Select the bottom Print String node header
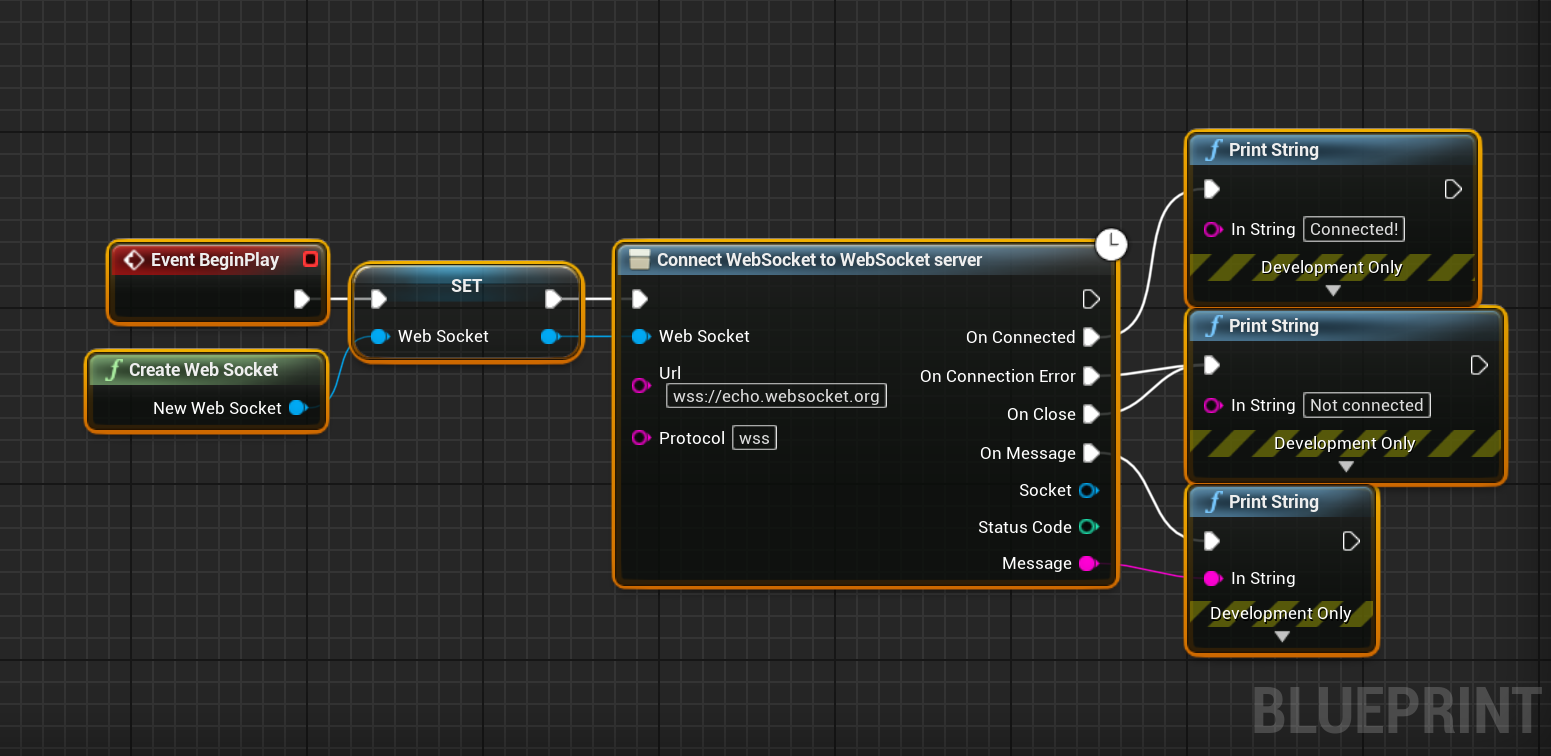This screenshot has width=1551, height=756. point(1281,502)
